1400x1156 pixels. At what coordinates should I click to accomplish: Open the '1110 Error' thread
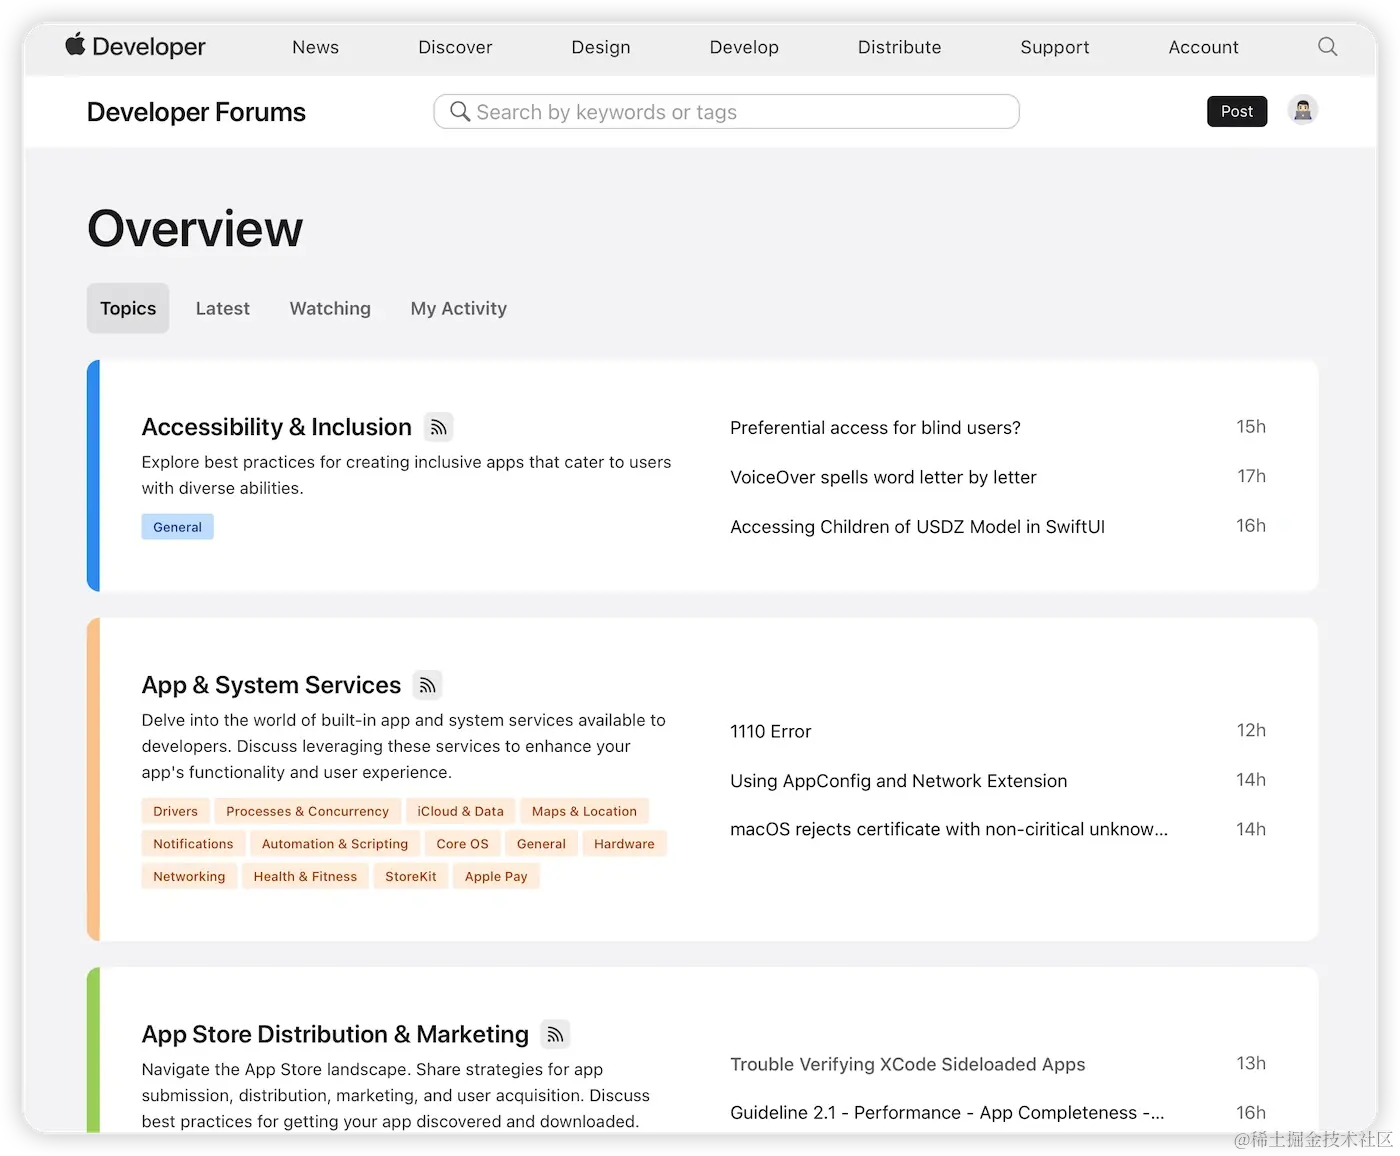click(x=770, y=731)
